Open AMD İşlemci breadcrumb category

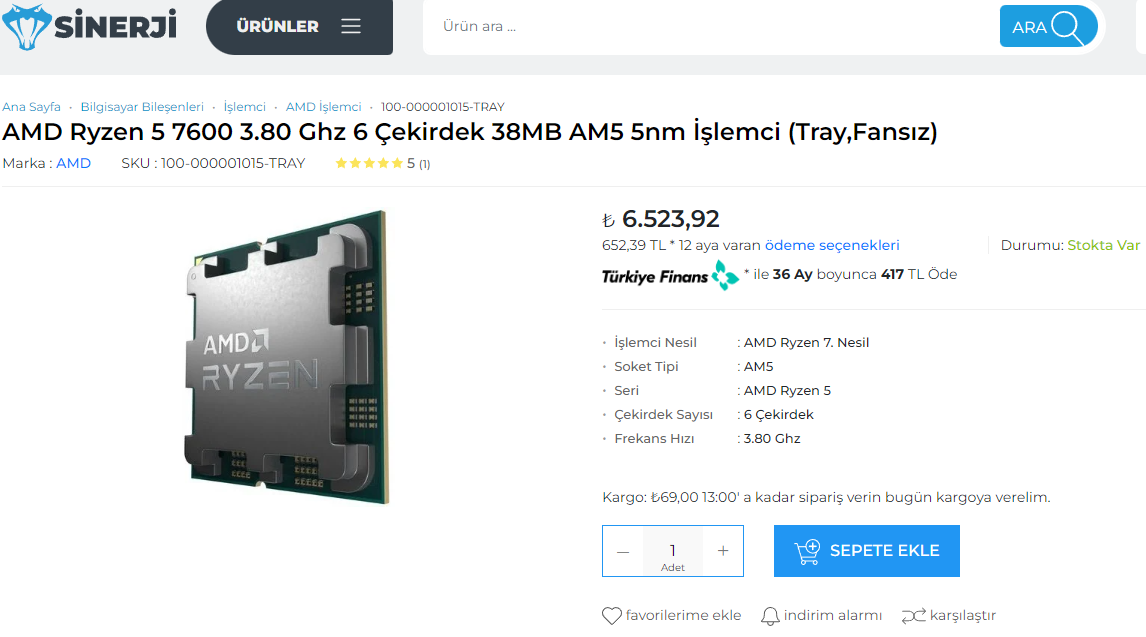[323, 107]
